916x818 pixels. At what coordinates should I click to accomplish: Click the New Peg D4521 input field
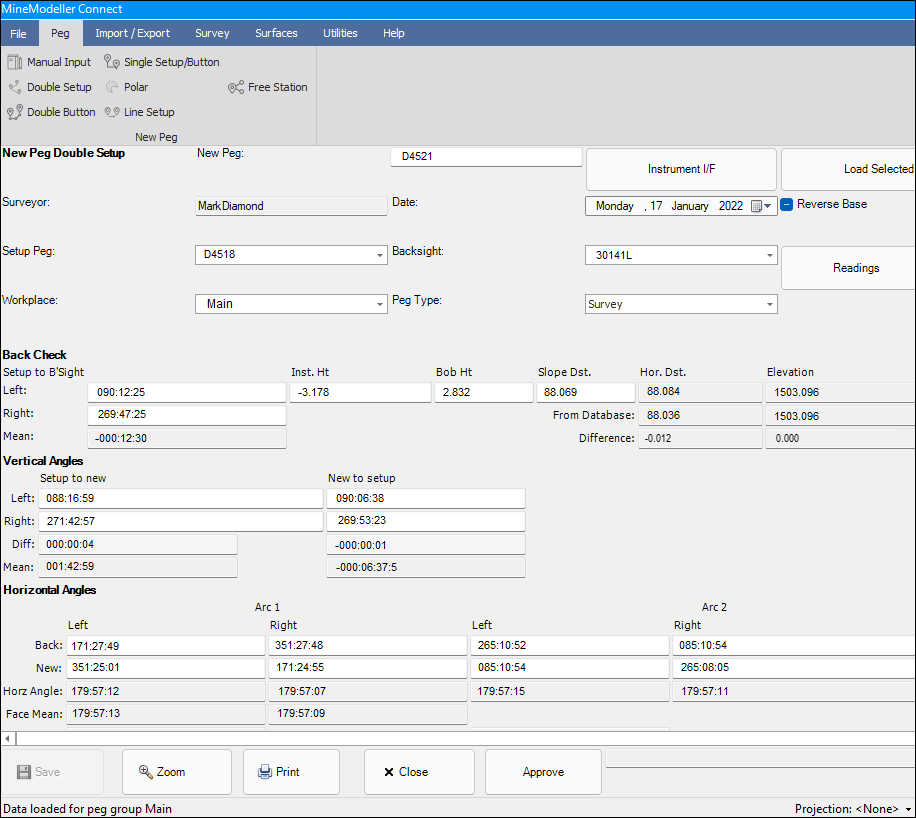(485, 157)
